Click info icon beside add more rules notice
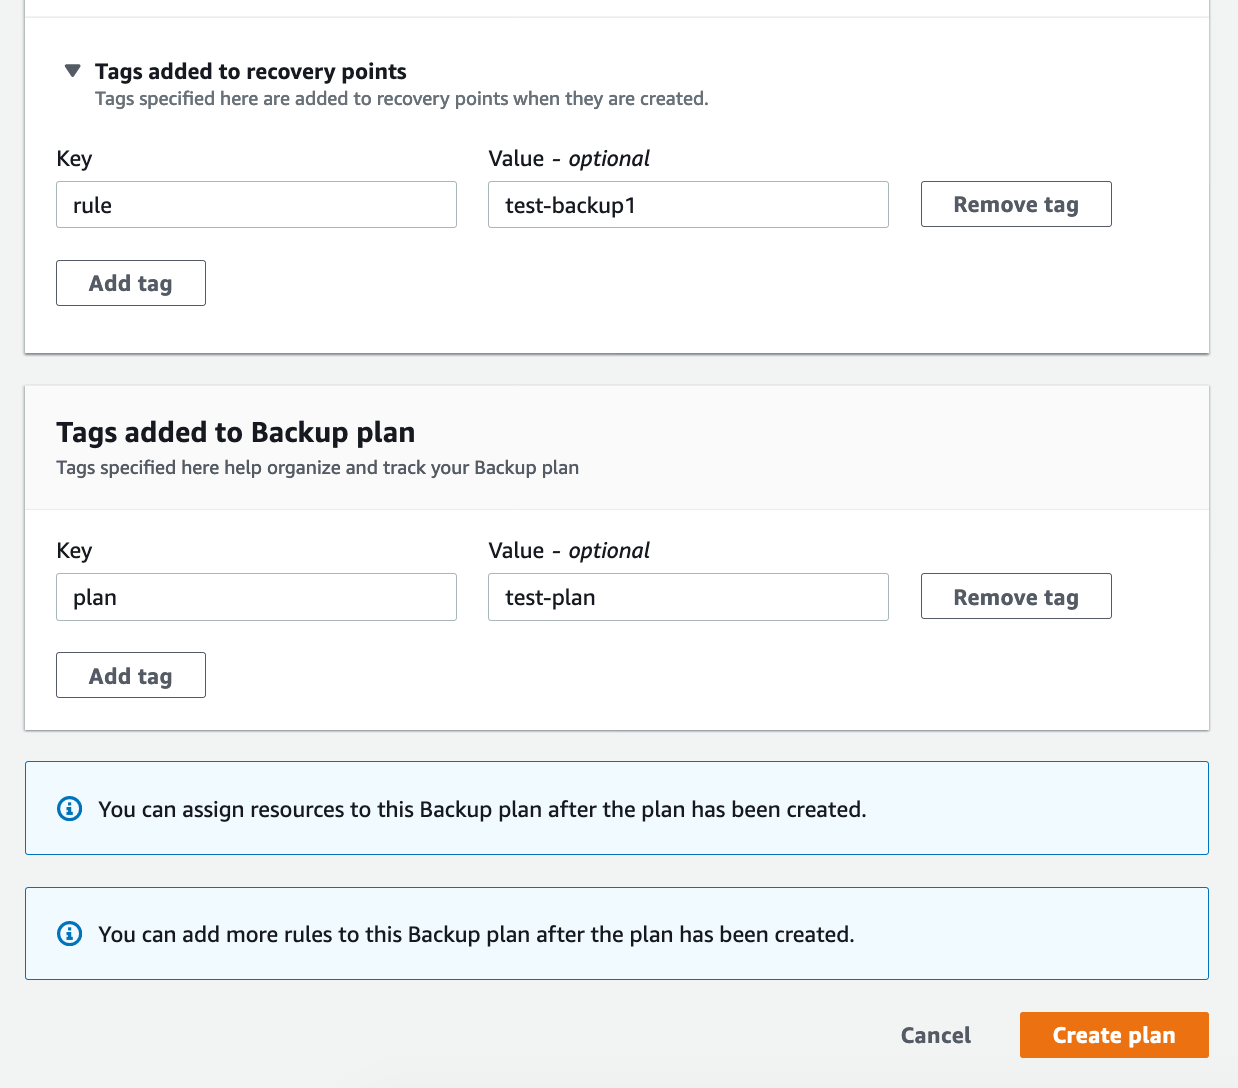The image size is (1238, 1088). (x=70, y=934)
